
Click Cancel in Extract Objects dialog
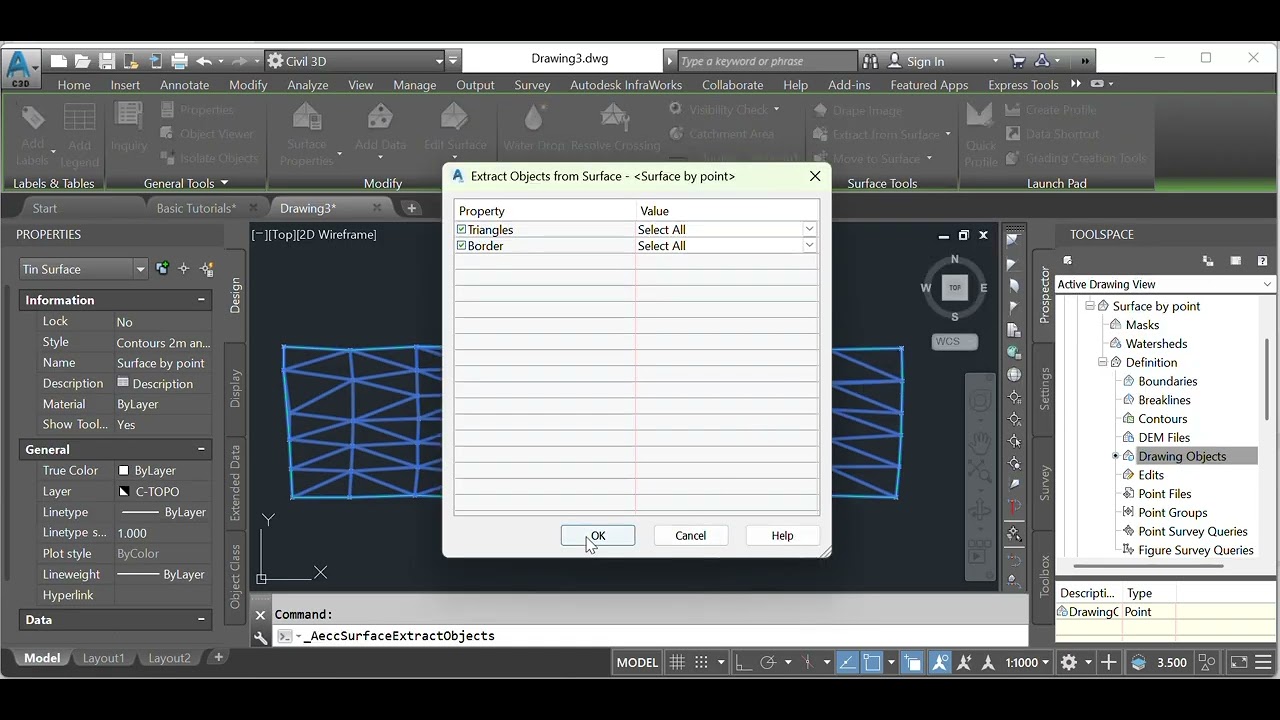coord(690,536)
